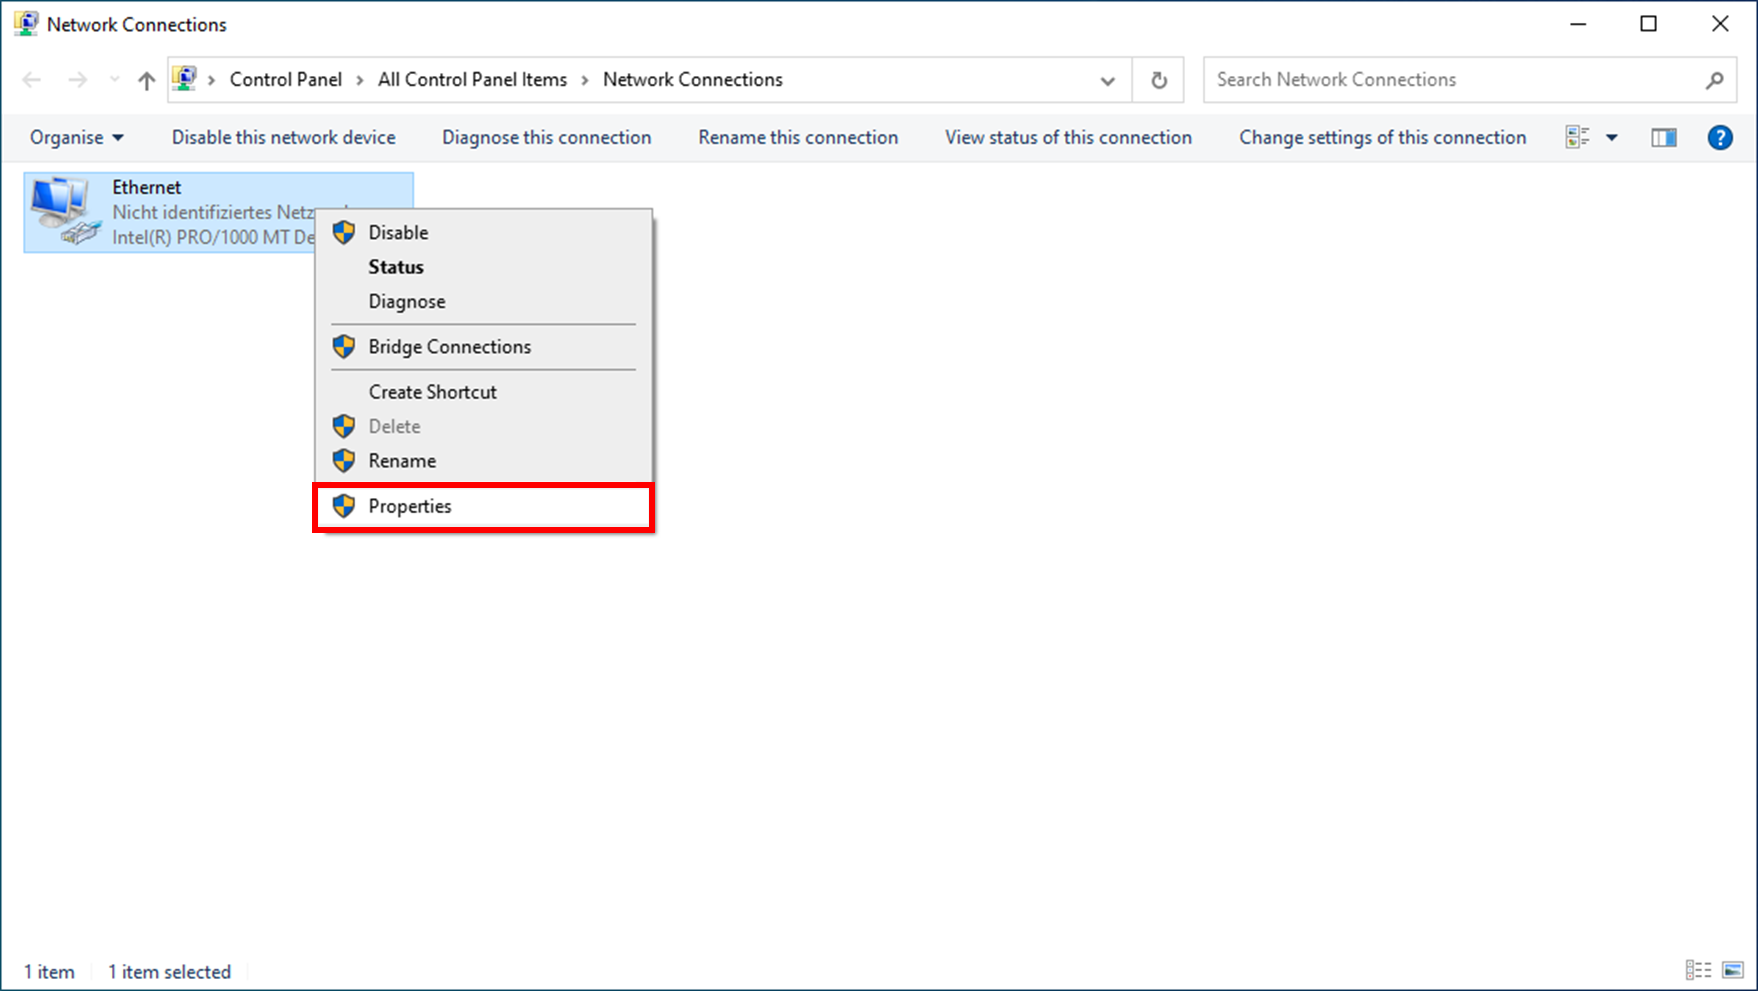Switch to details view in status bar
The height and width of the screenshot is (991, 1758).
1697,970
